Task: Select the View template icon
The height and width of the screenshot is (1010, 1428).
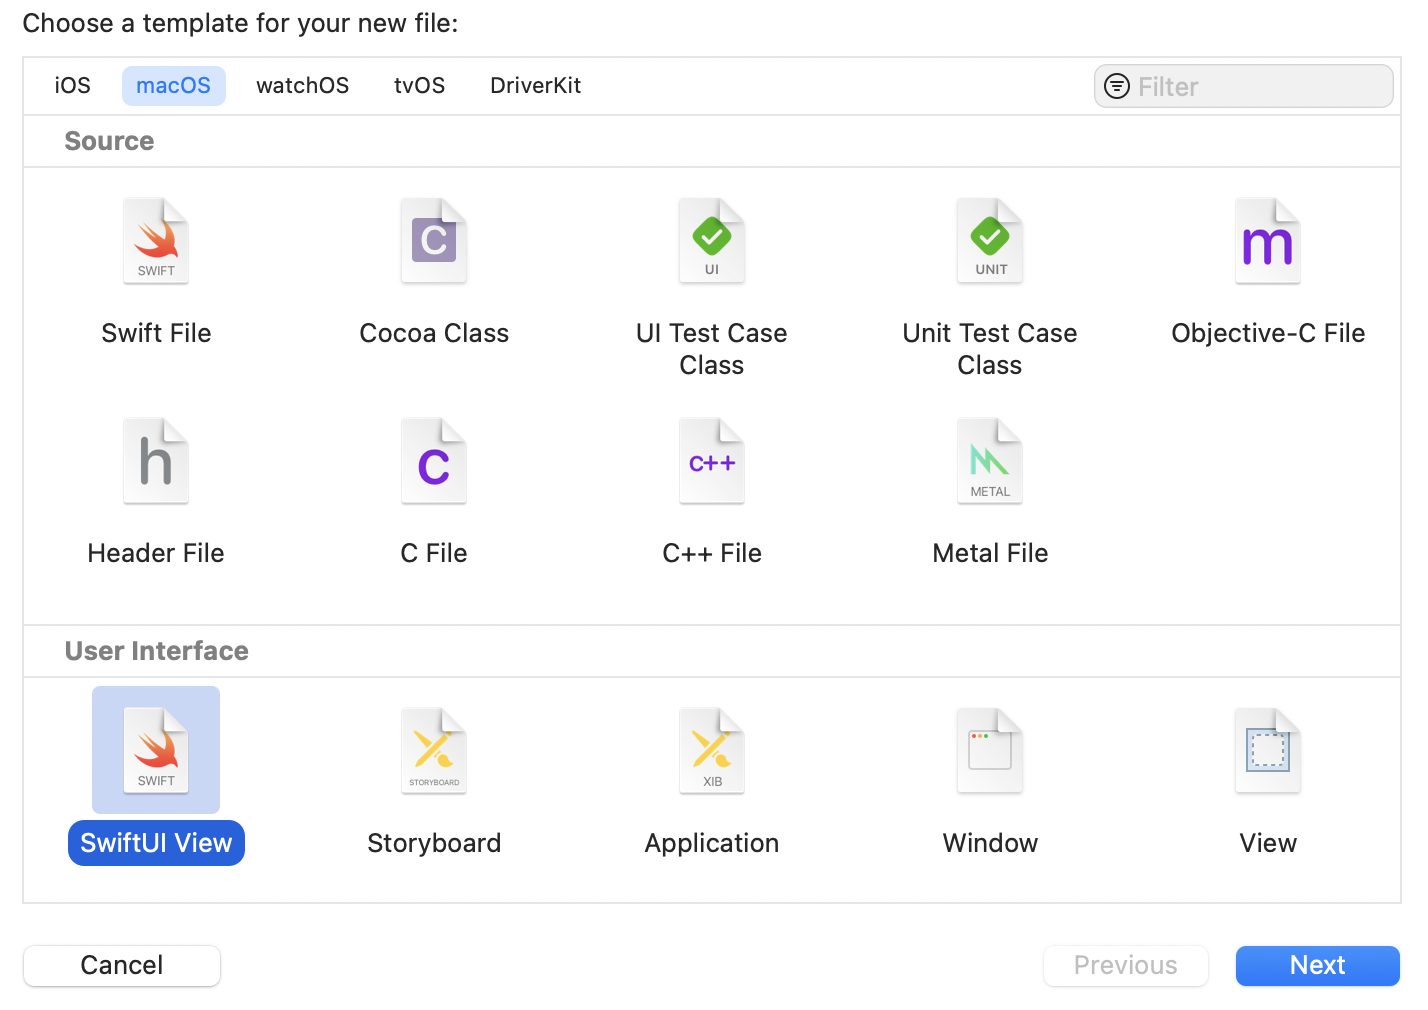Action: (x=1268, y=751)
